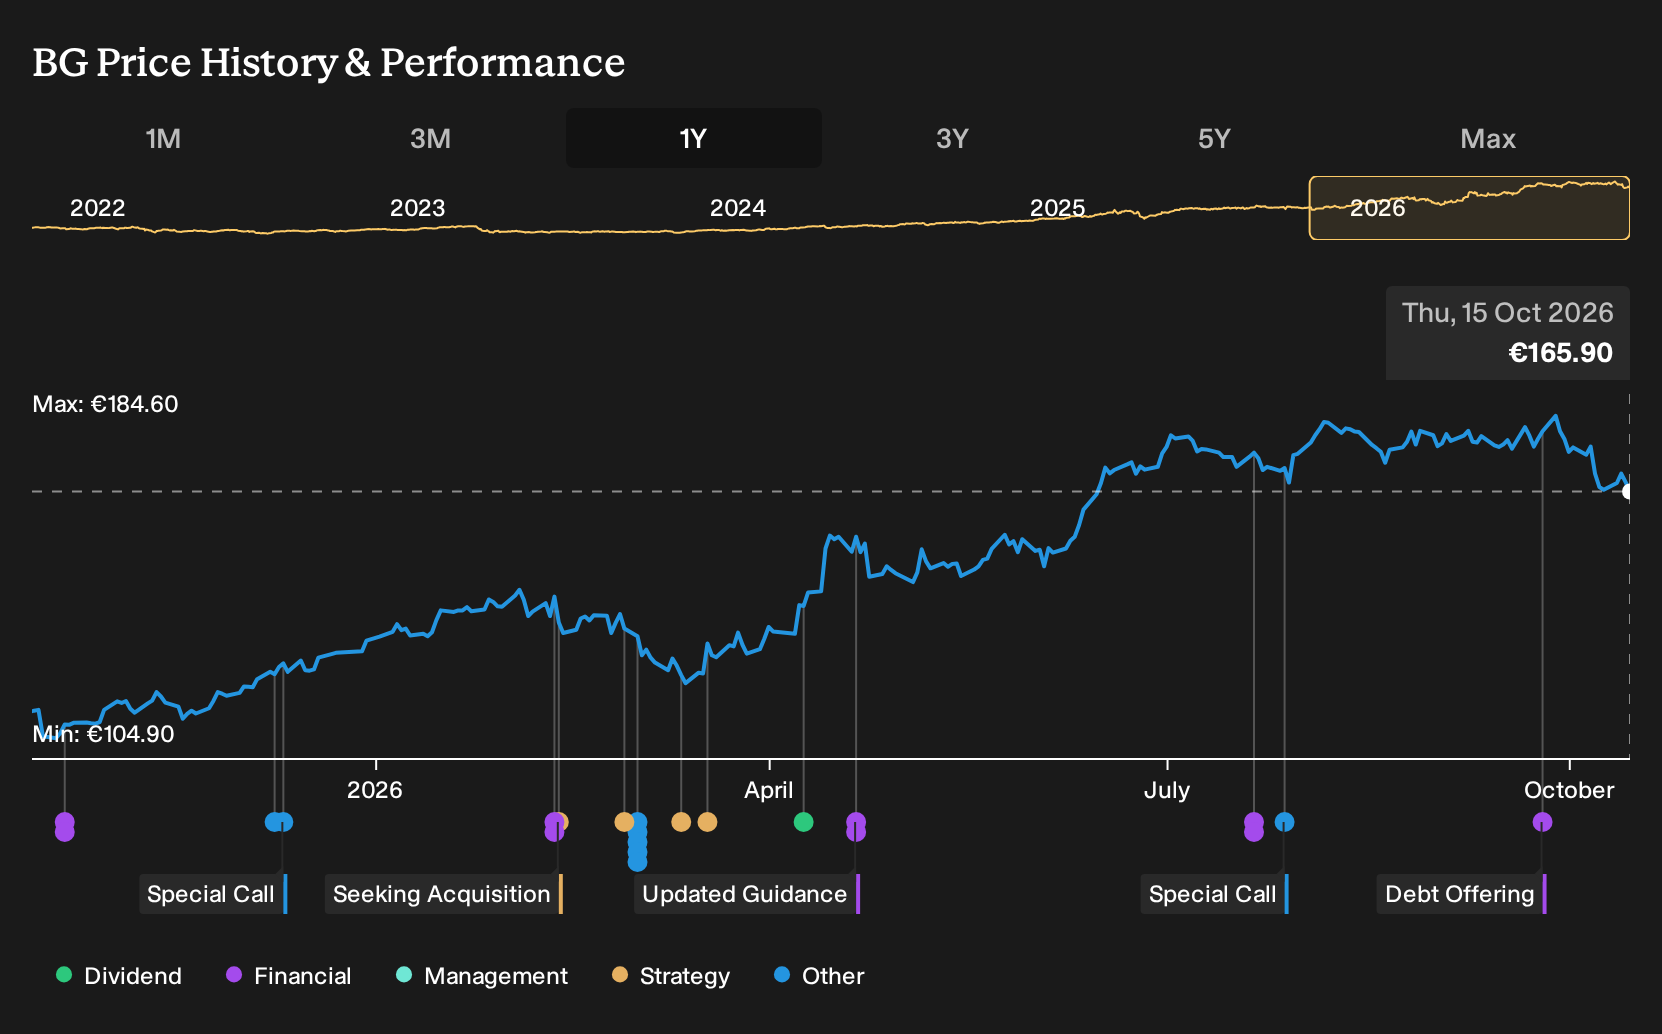Click the 2025 label in the overview timeline
Image resolution: width=1662 pixels, height=1034 pixels.
tap(1057, 208)
